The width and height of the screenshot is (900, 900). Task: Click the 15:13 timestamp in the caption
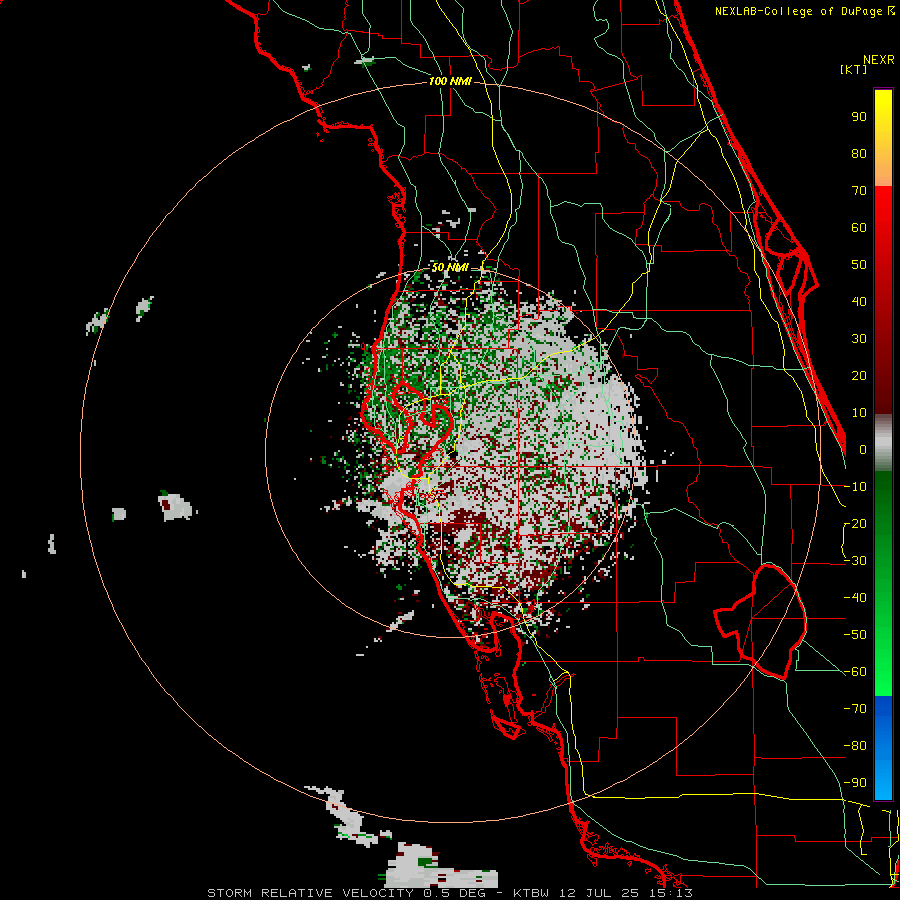(x=669, y=893)
